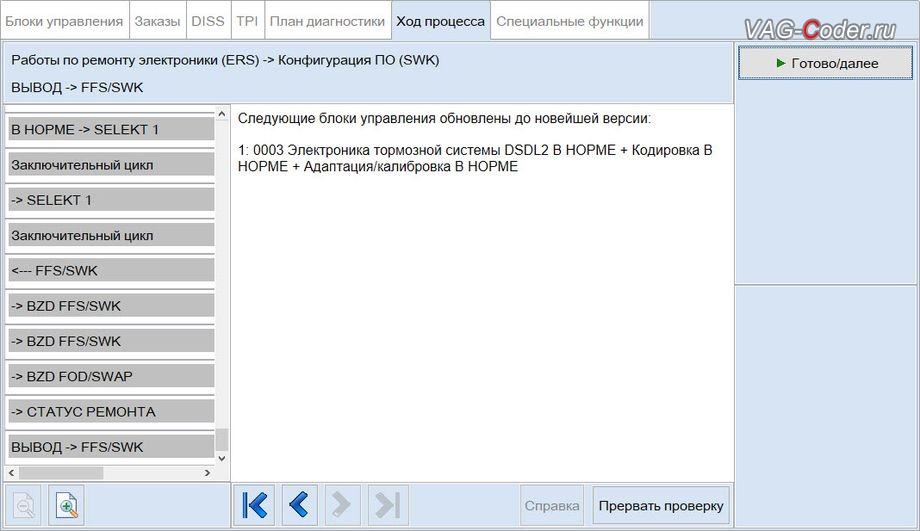Click the Справка help button
This screenshot has height=531, width=920.
point(552,506)
